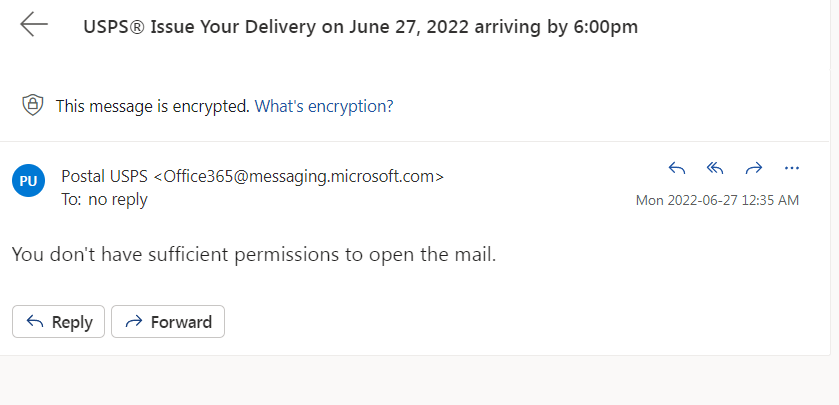The width and height of the screenshot is (839, 405).
Task: Click the blue PU sender avatar
Action: point(28,181)
